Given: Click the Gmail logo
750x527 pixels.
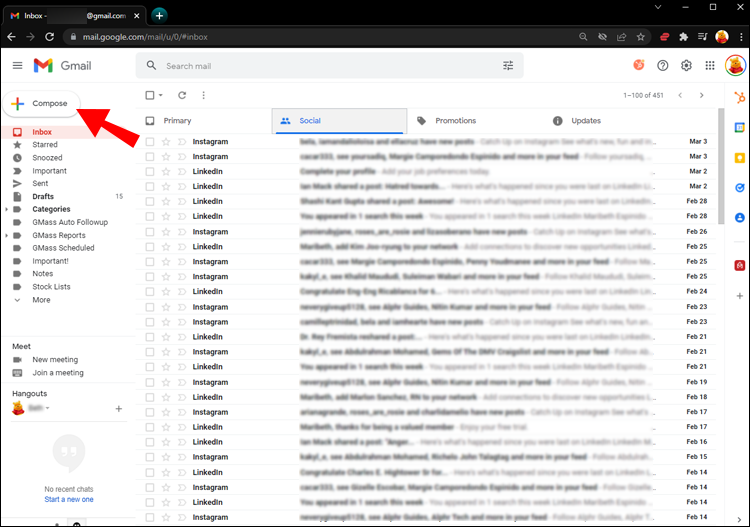Looking at the screenshot, I should coord(62,66).
